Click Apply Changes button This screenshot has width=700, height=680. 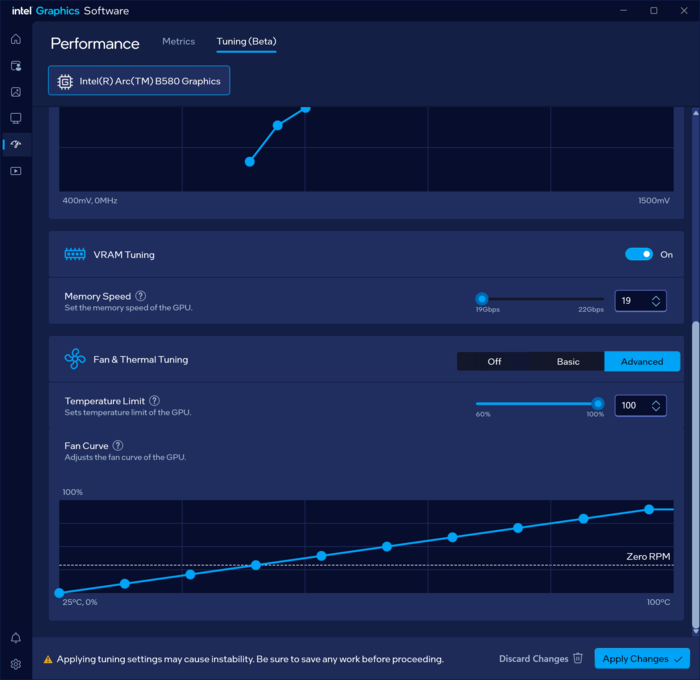[x=642, y=659]
